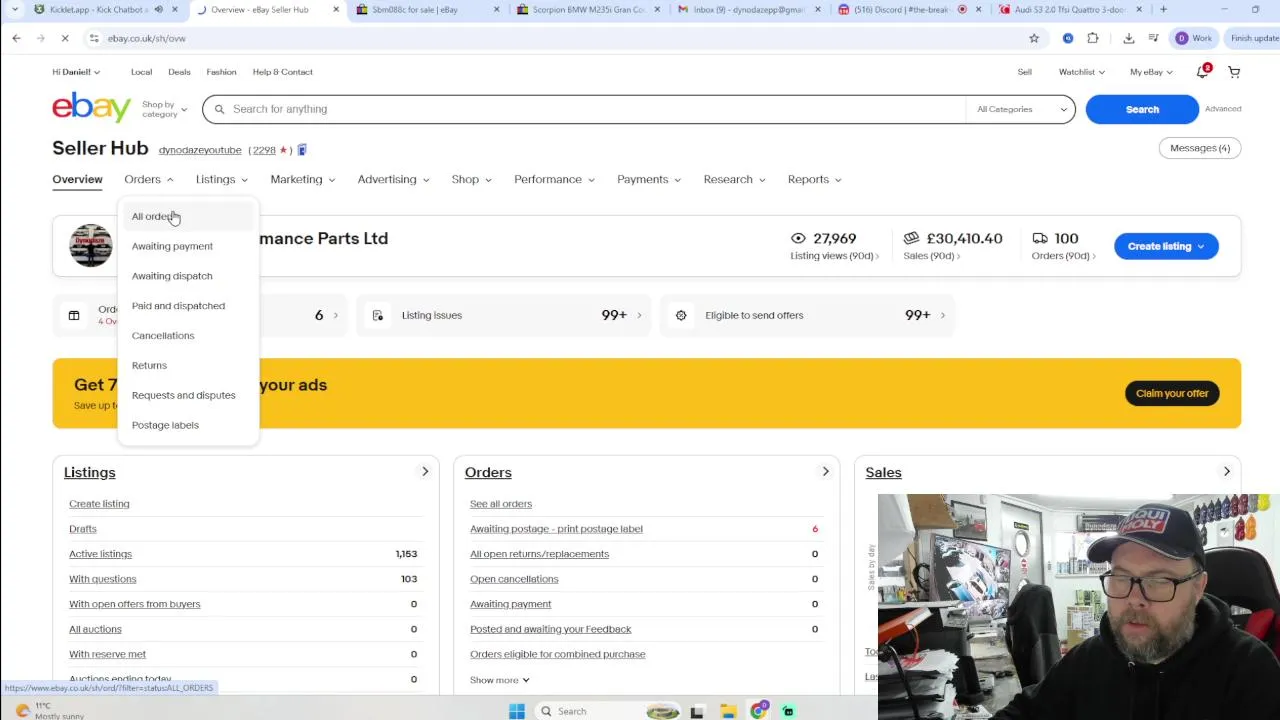Expand the Marketing menu
Viewport: 1280px width, 720px height.
302,179
